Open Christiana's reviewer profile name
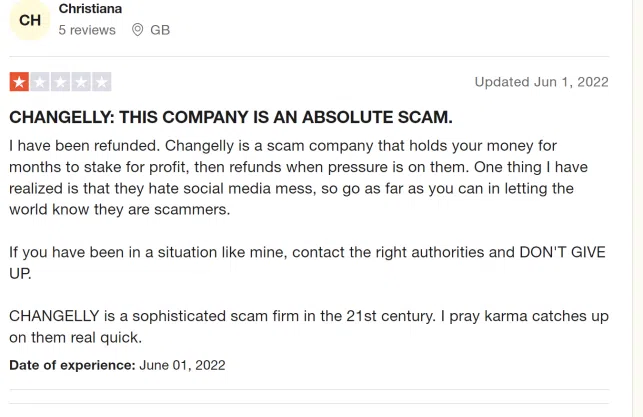The width and height of the screenshot is (643, 417). (x=90, y=9)
